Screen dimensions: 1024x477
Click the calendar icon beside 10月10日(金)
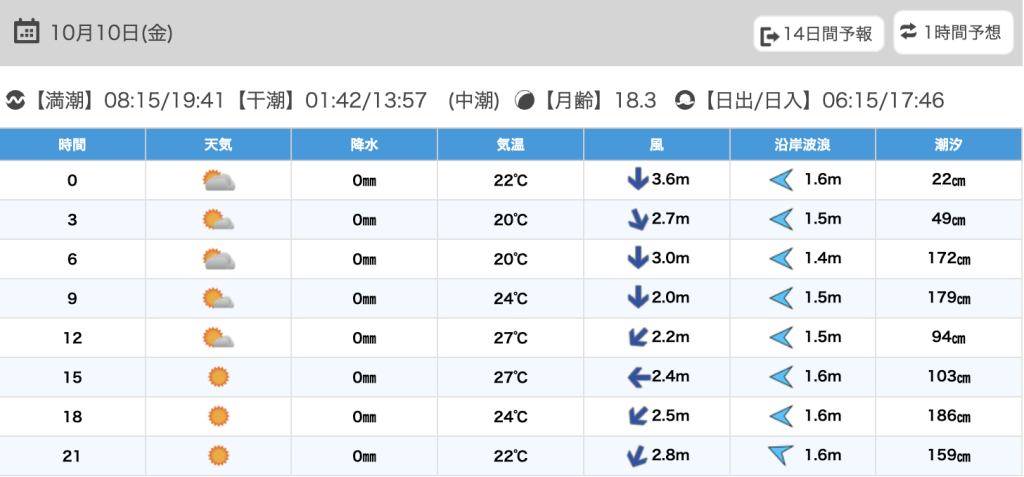tap(27, 32)
